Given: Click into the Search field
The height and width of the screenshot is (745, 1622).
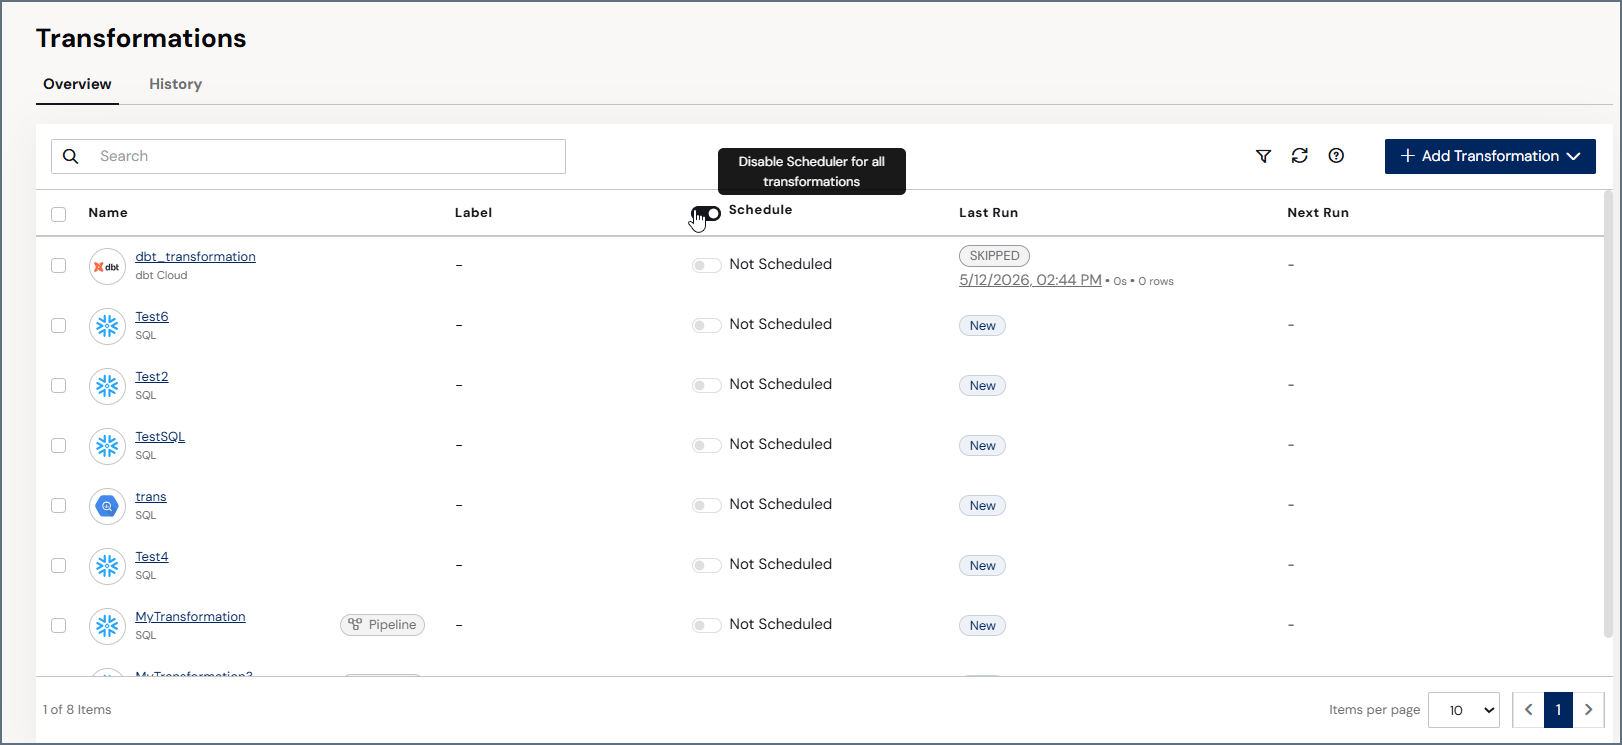Looking at the screenshot, I should coord(308,156).
